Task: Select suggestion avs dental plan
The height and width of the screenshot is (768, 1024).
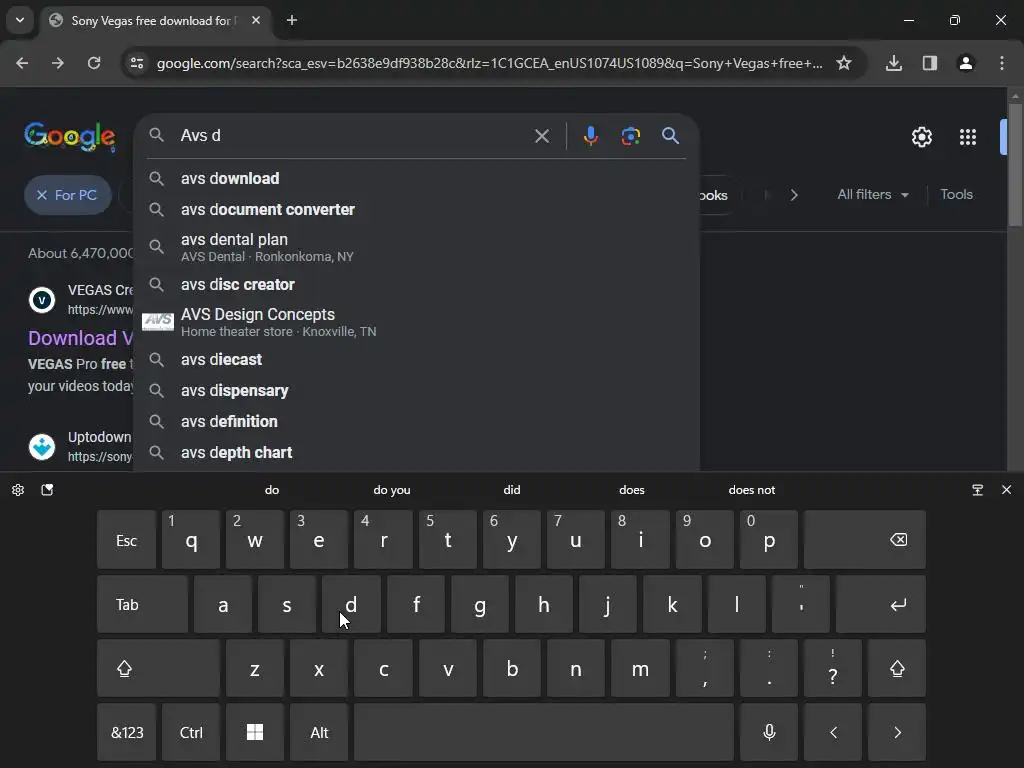Action: coord(417,247)
